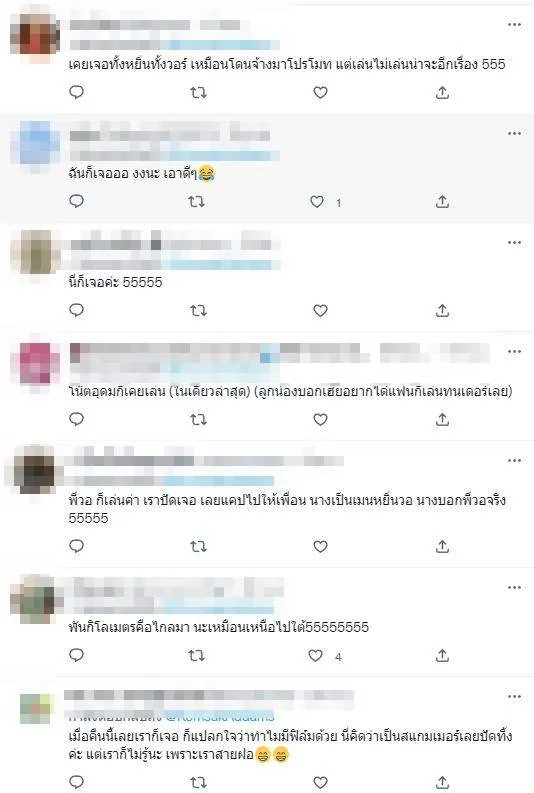Open blue handle link above เมื่อคืนนี้ tweet
The height and width of the screenshot is (793, 534).
(x=220, y=716)
